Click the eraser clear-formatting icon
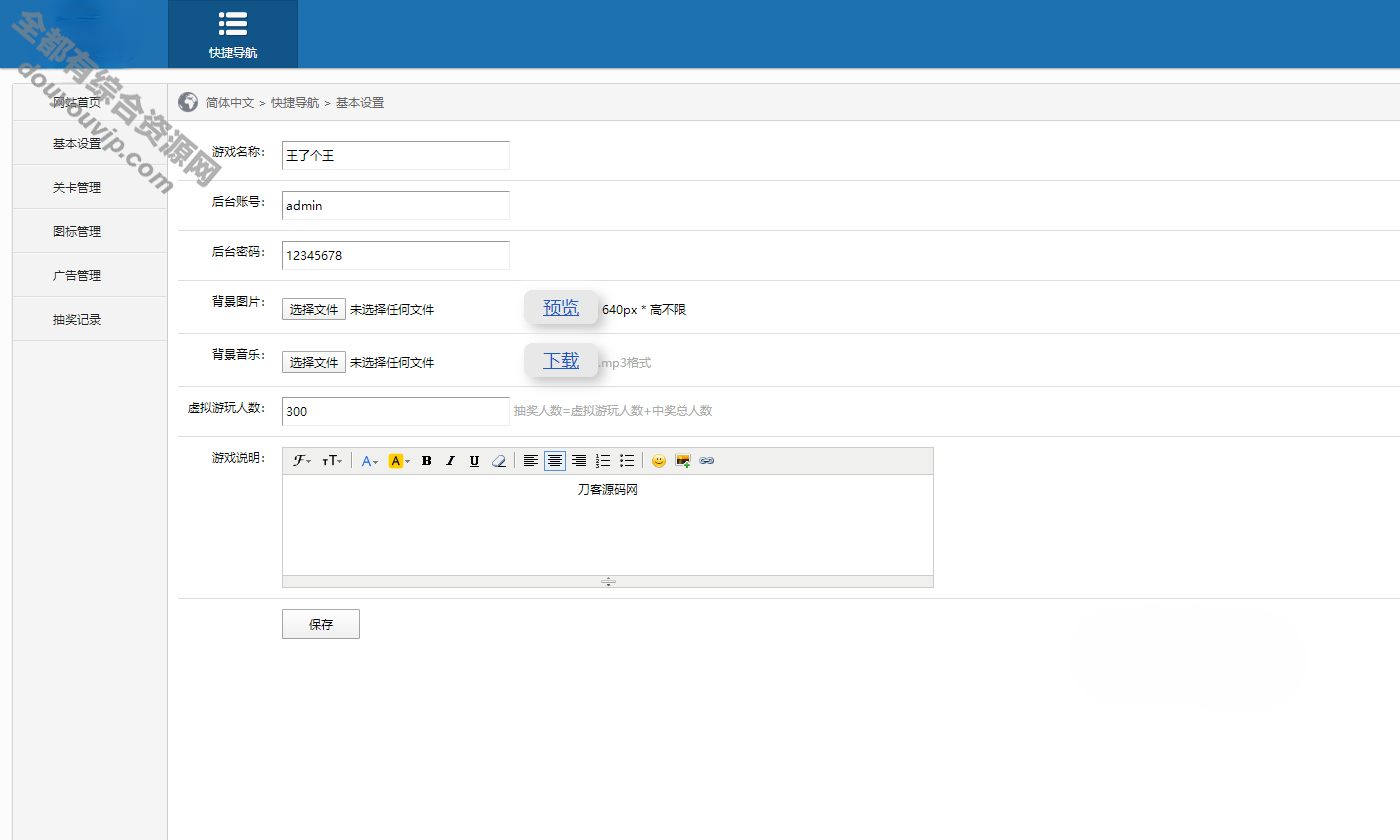Screen dimensions: 1400x840 click(x=499, y=461)
